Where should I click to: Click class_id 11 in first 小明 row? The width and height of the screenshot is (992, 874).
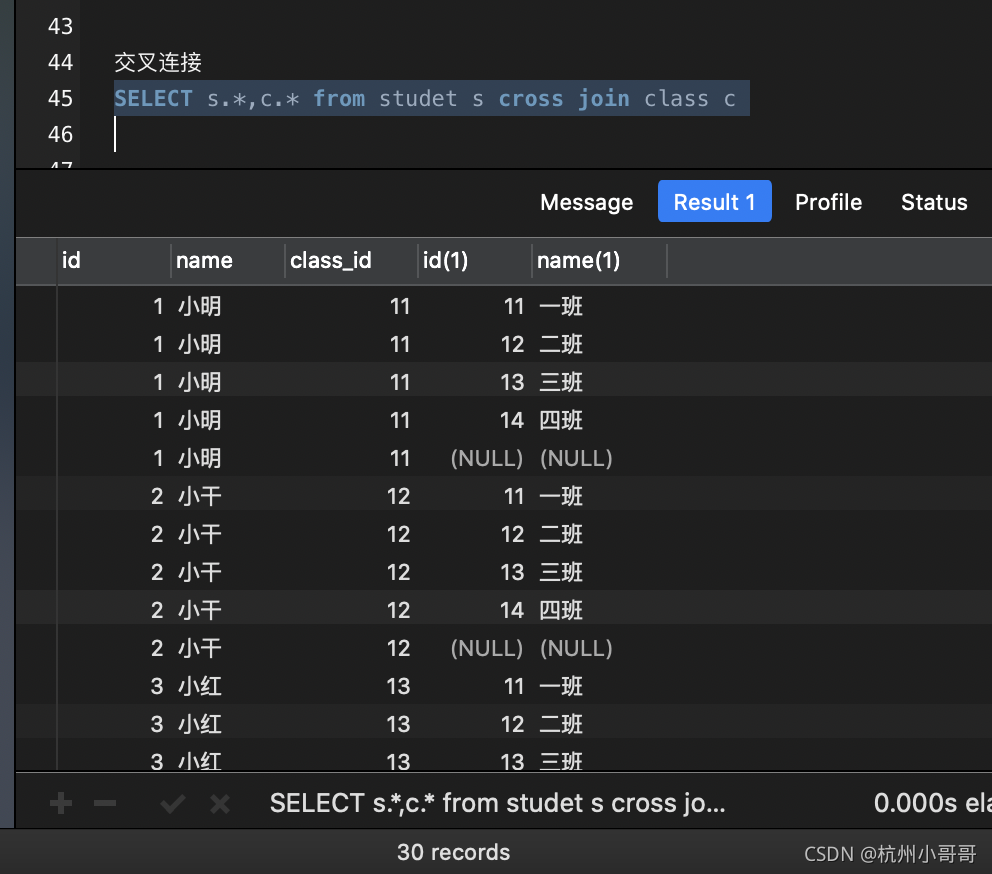tap(400, 307)
